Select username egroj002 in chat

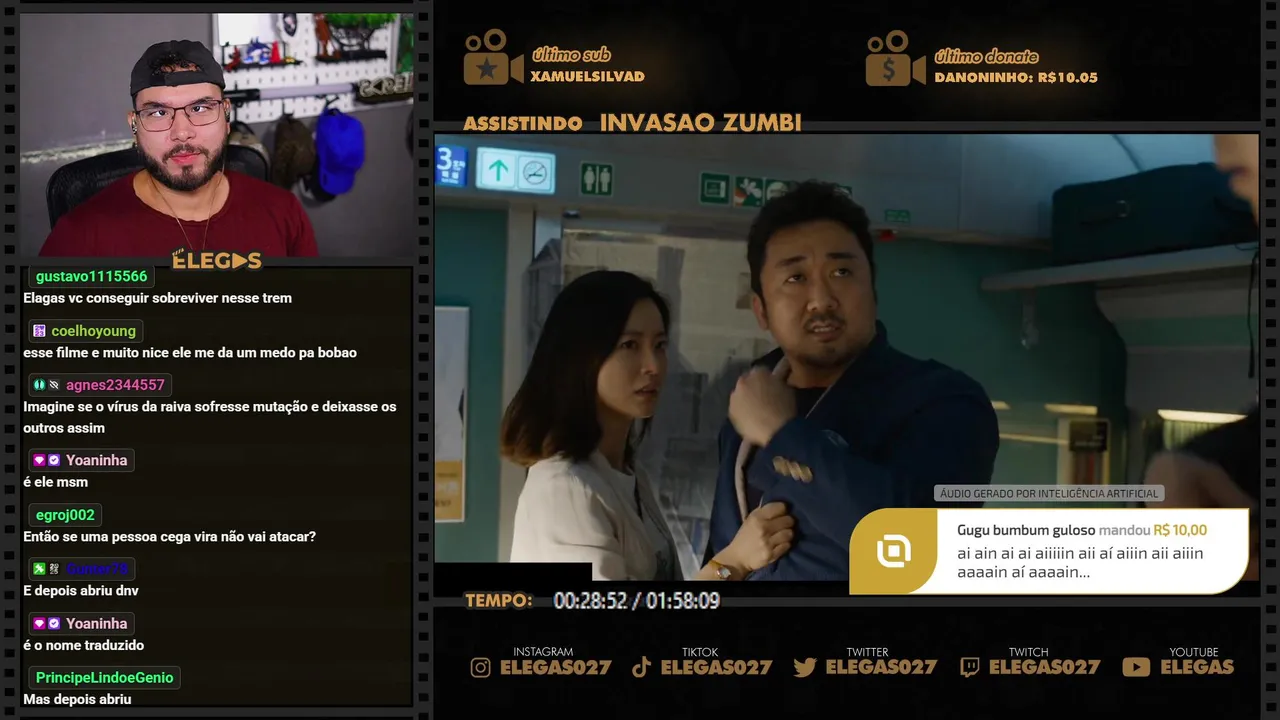click(x=65, y=515)
